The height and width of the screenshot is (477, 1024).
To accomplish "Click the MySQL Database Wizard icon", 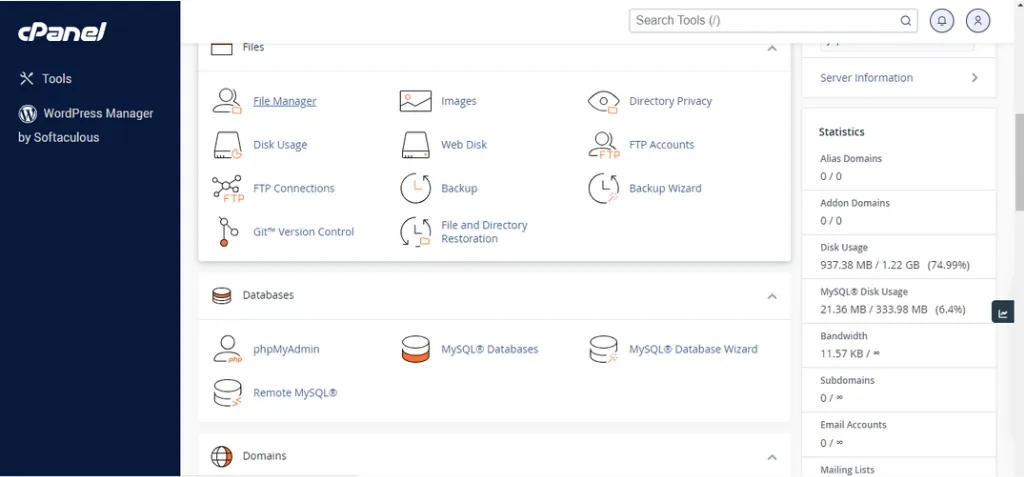I will point(603,349).
